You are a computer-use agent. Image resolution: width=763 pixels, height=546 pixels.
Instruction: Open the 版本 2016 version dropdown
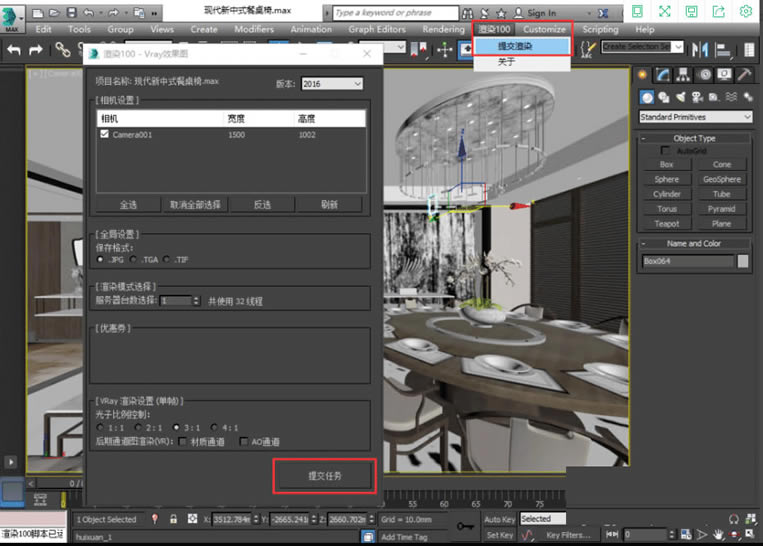332,84
